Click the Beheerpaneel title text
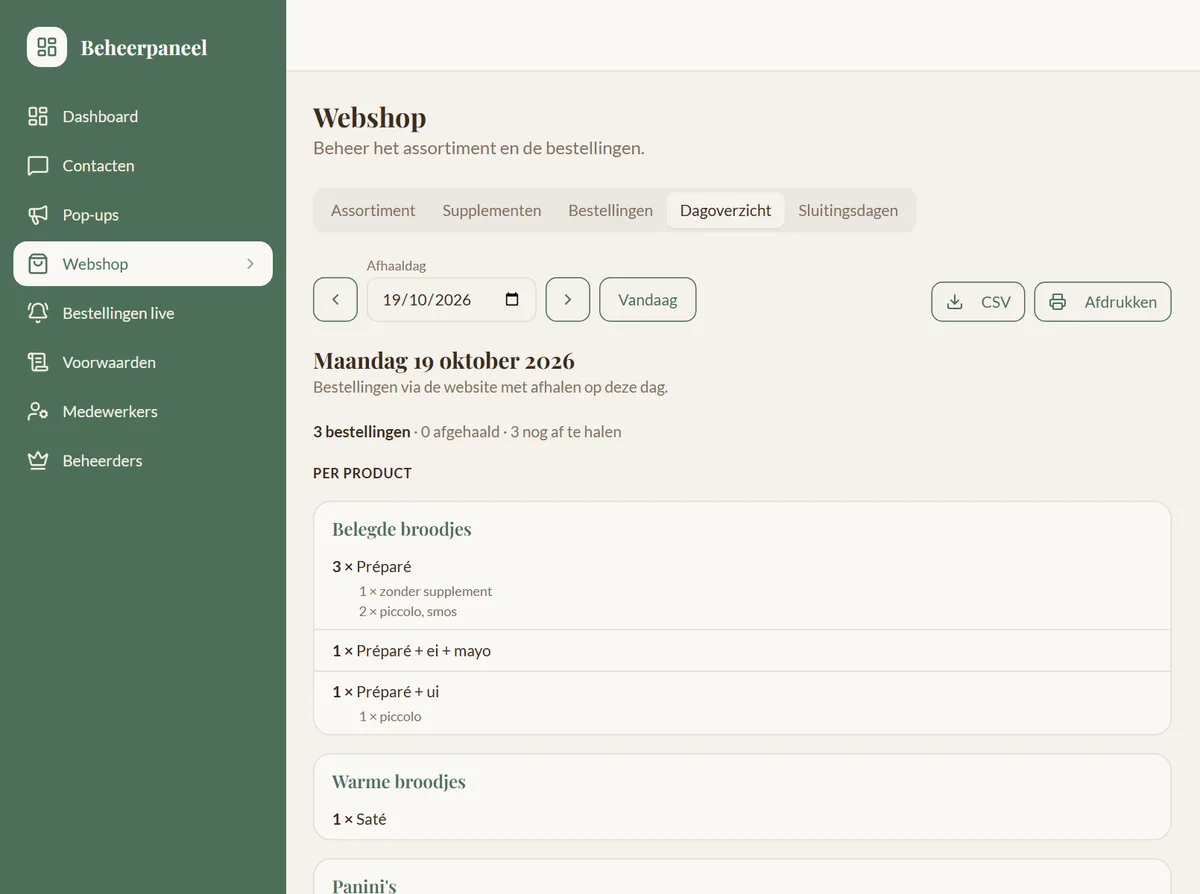 tap(144, 47)
